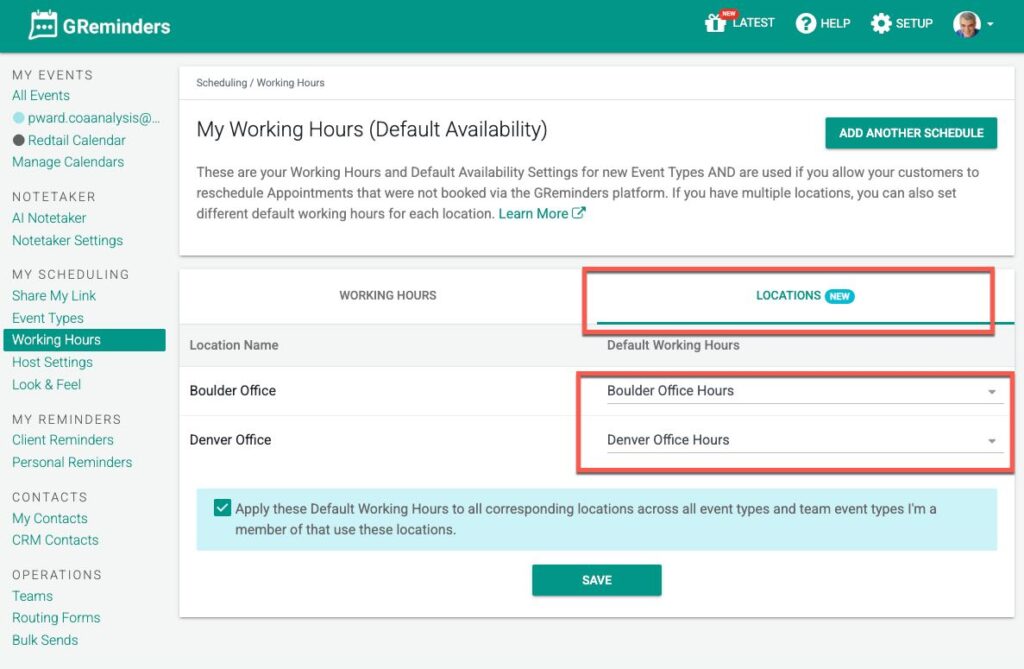Click the Add Another Schedule button
1024x669 pixels.
[x=910, y=133]
